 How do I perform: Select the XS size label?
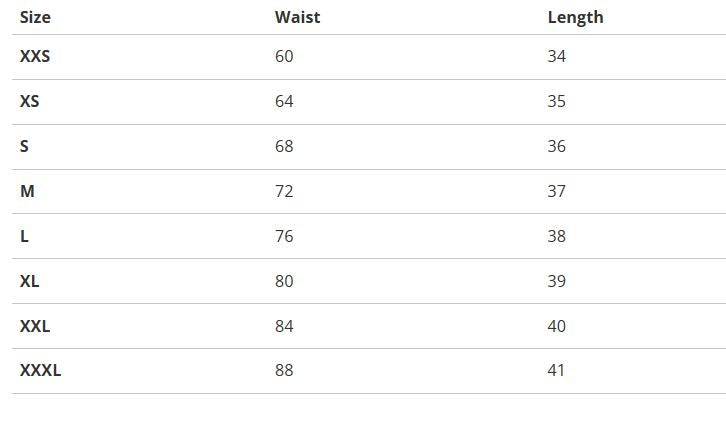(30, 102)
